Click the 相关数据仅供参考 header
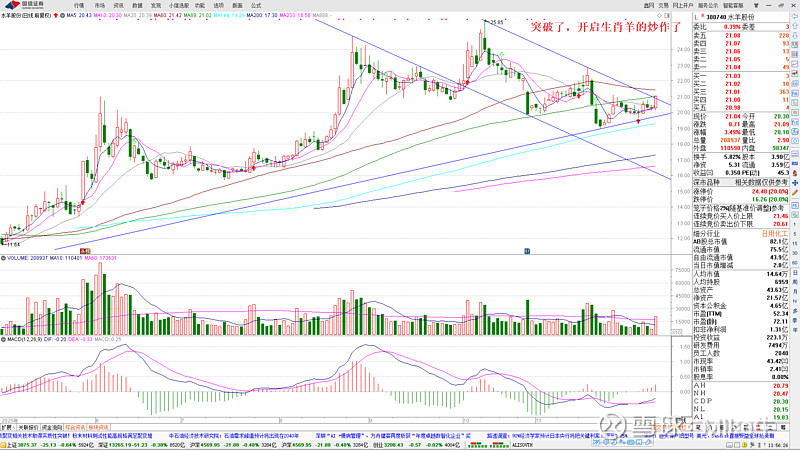Image resolution: width=800 pixels, height=452 pixels. click(761, 182)
